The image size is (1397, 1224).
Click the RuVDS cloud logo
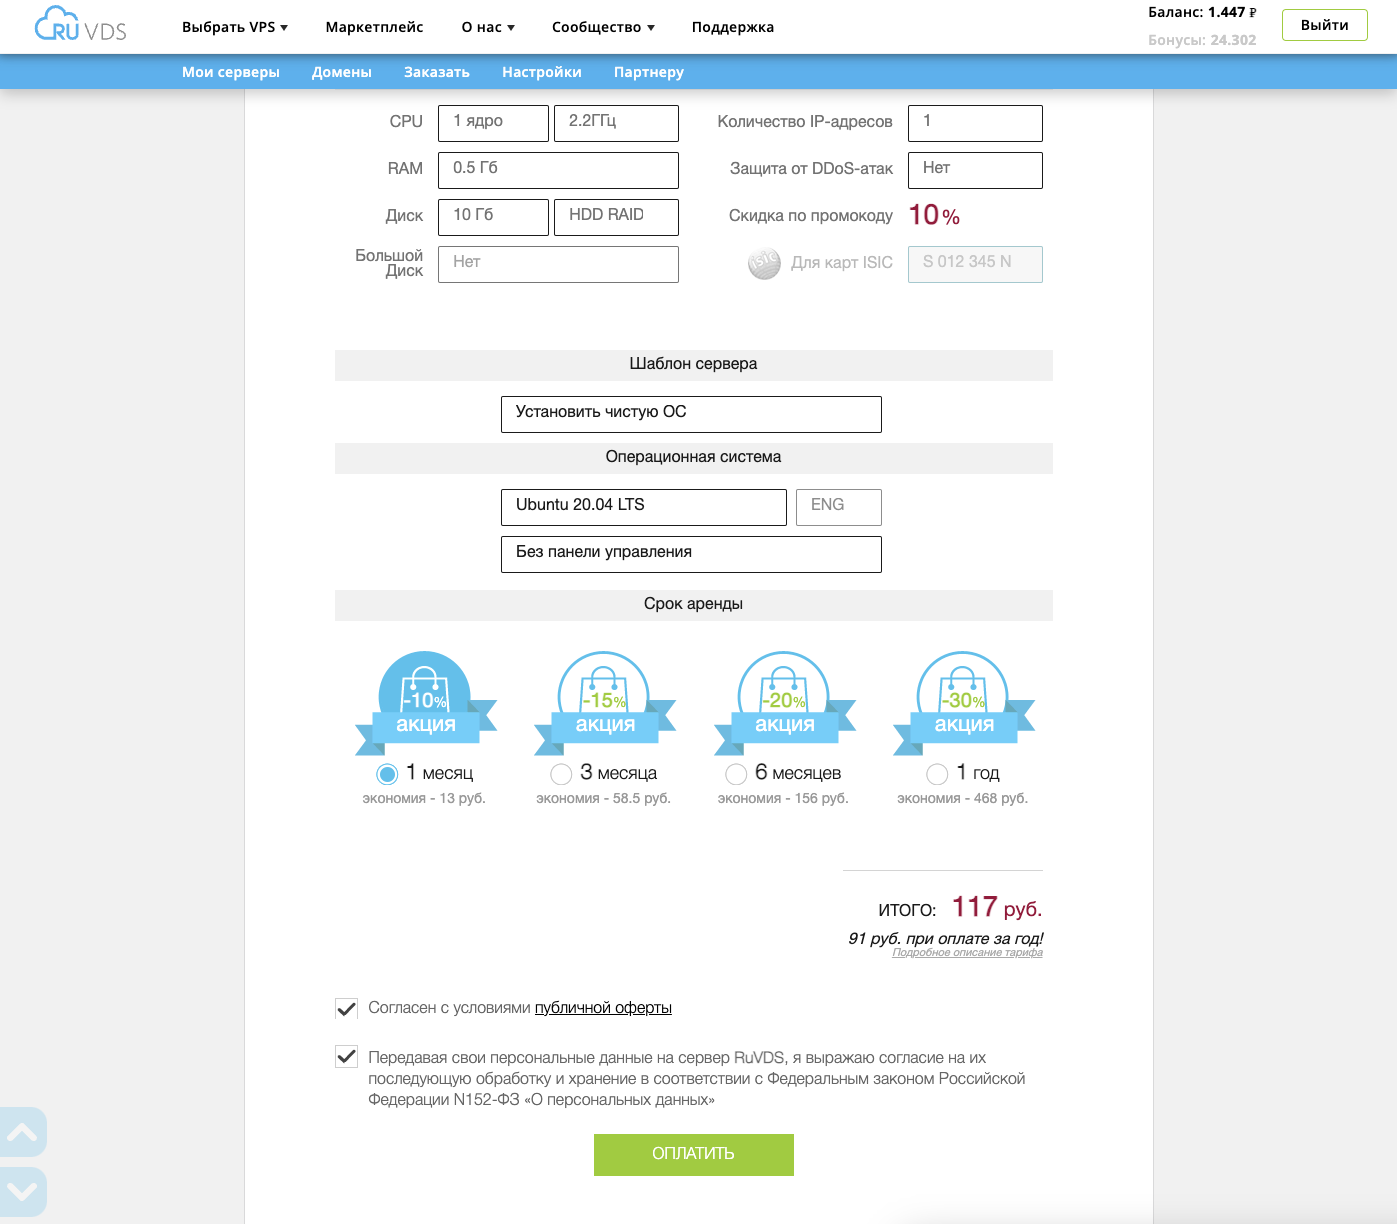[80, 24]
